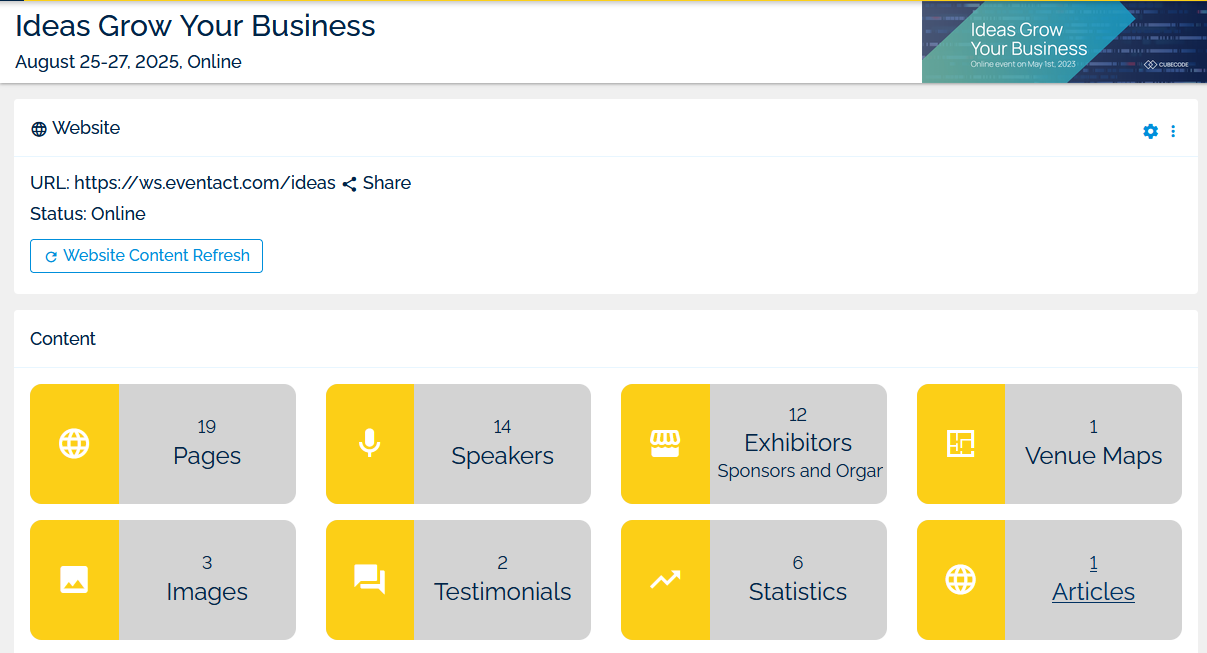Open the Statistics trending chart icon
The height and width of the screenshot is (653, 1207).
point(665,580)
